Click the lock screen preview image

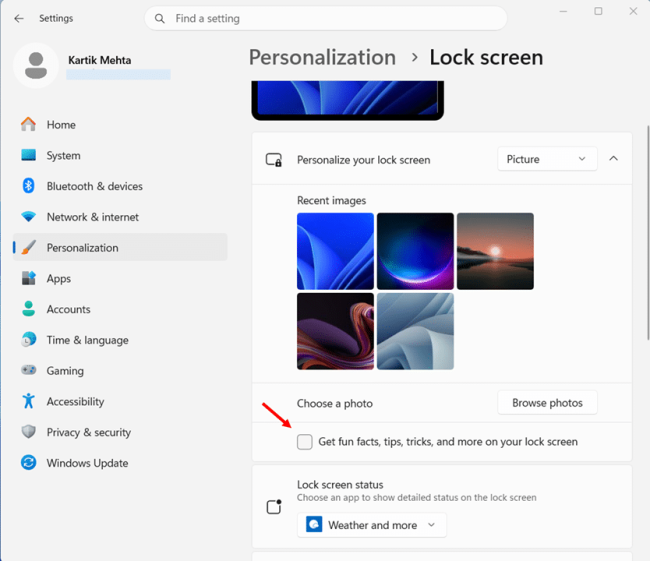(x=347, y=100)
